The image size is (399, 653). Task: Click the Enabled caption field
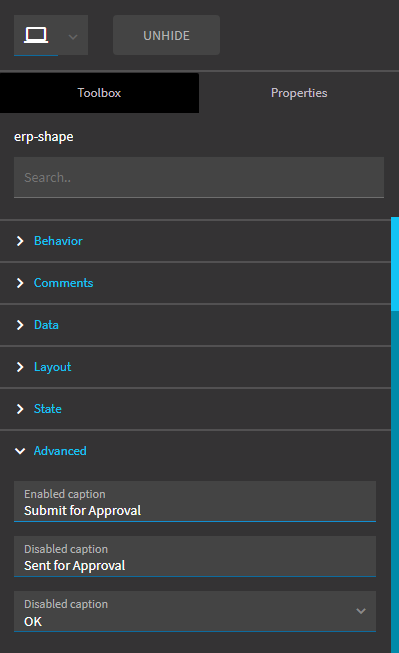pos(195,501)
